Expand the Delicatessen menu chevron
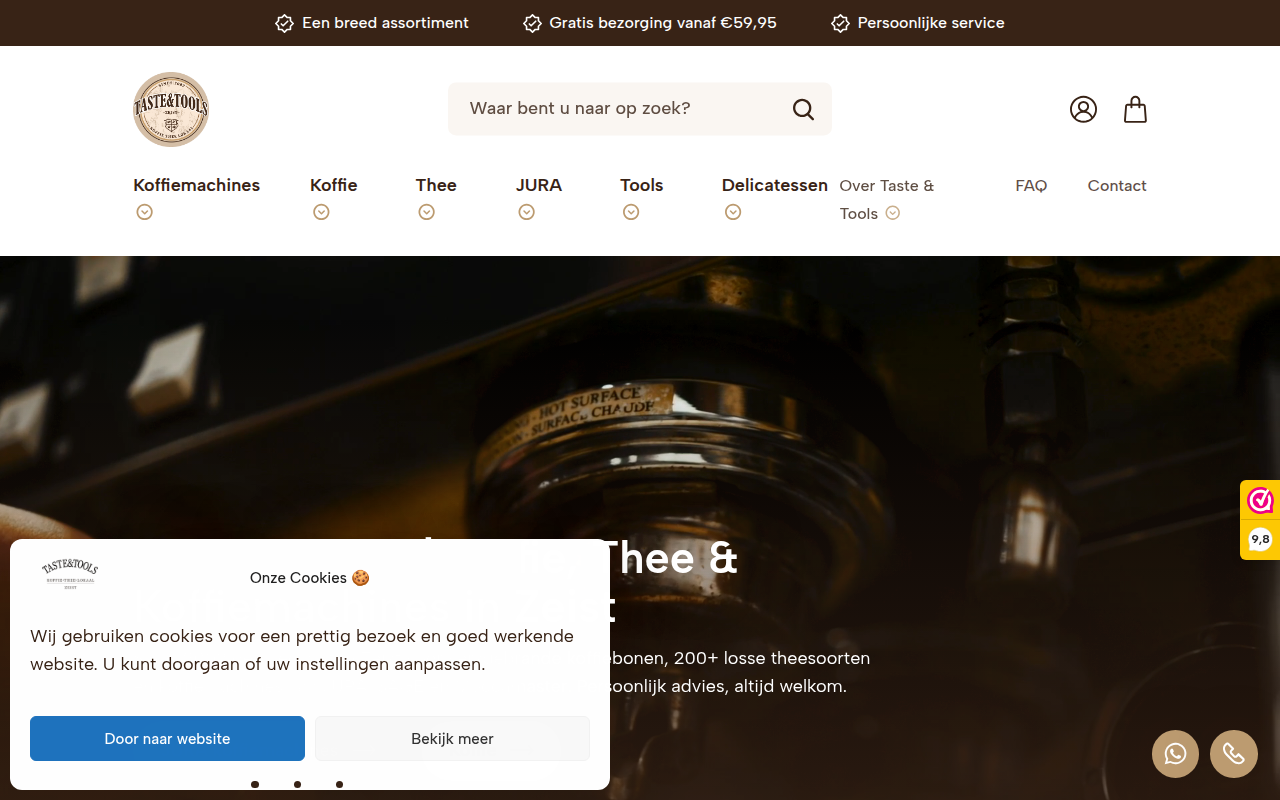1280x800 pixels. pyautogui.click(x=733, y=212)
